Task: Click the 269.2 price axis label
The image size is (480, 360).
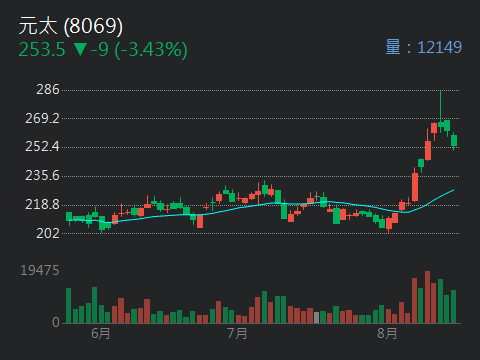Action: pos(42,118)
